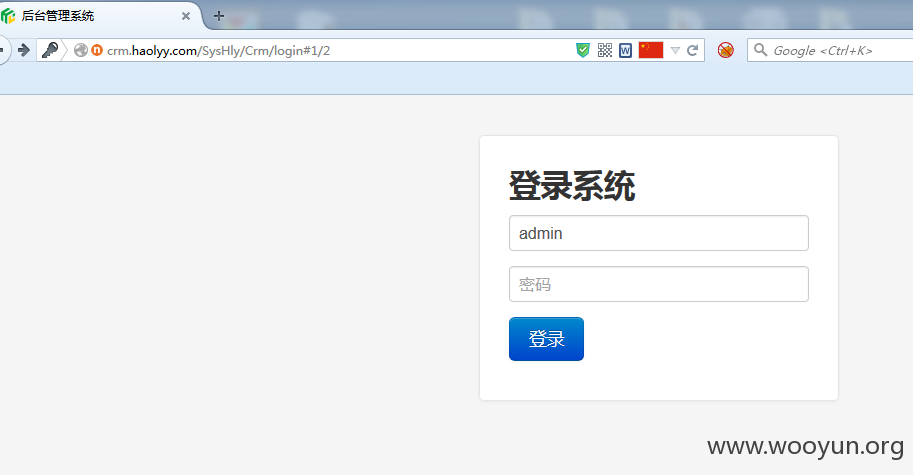Click the green tab favicon
Image resolution: width=913 pixels, height=475 pixels.
point(8,16)
